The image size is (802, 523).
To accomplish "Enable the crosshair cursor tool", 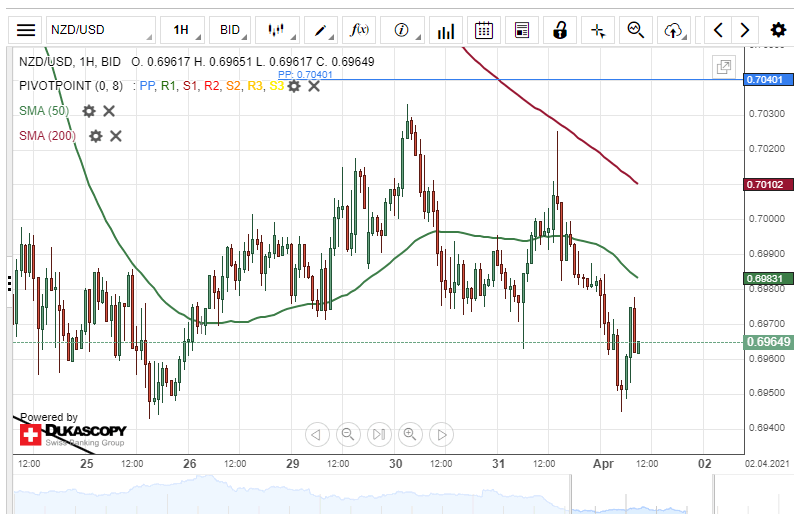I will tap(598, 30).
